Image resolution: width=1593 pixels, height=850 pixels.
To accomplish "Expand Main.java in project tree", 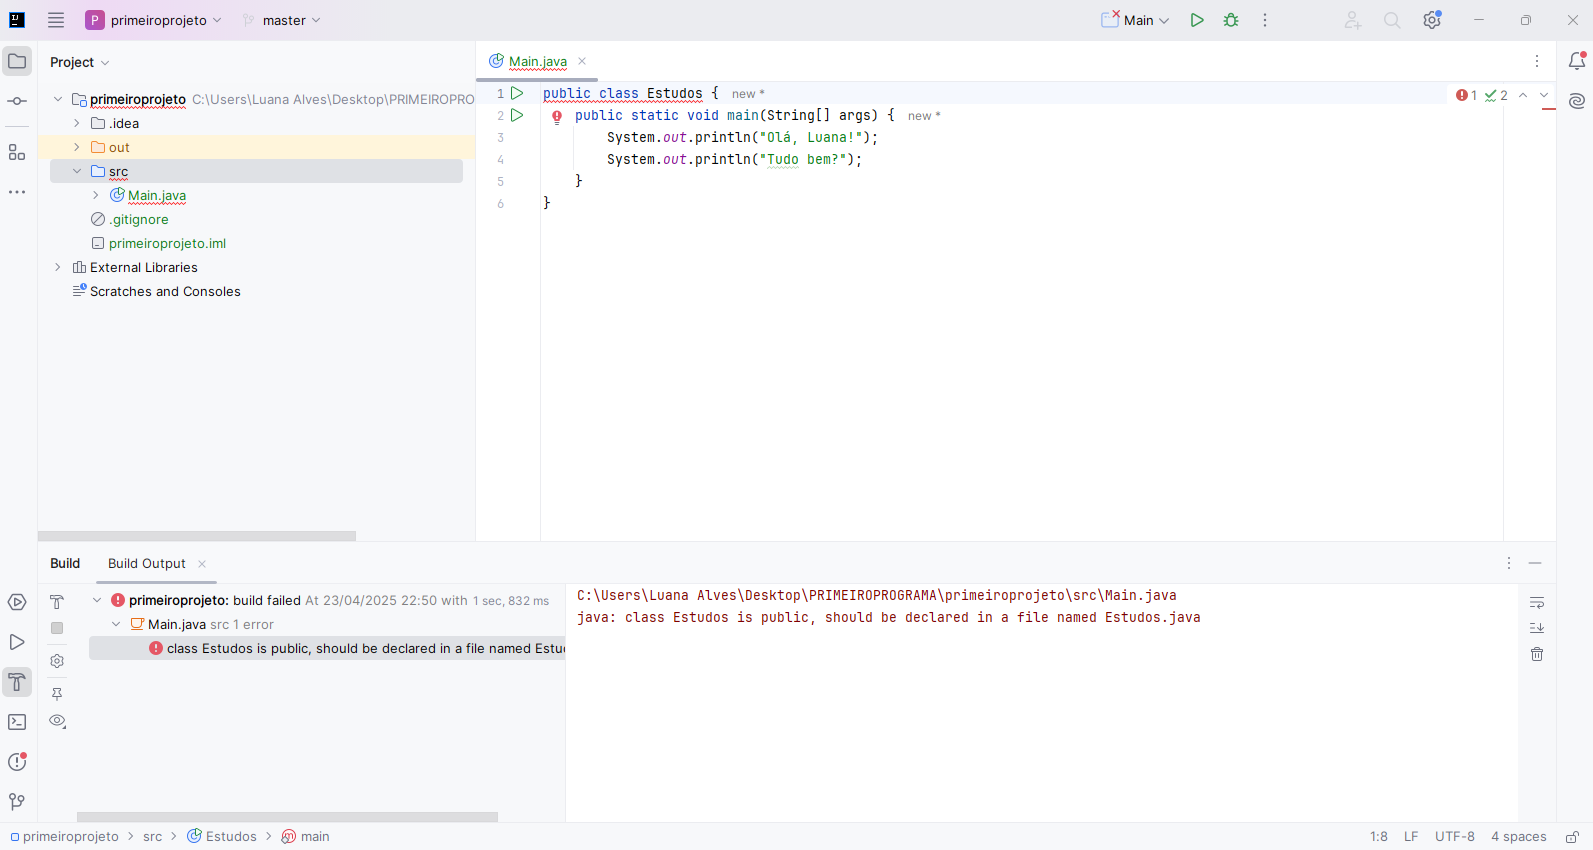I will 96,195.
